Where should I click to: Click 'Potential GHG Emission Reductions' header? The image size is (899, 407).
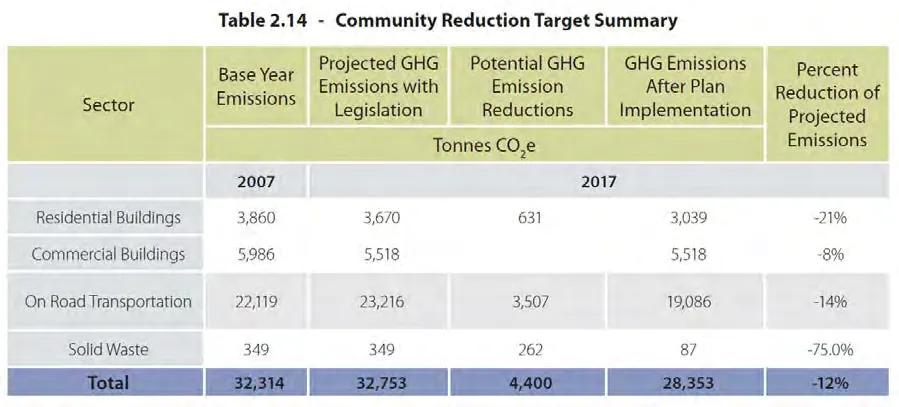[x=527, y=87]
